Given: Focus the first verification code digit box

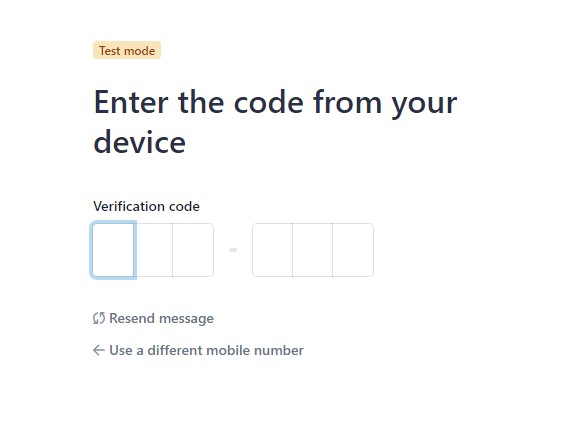Looking at the screenshot, I should click(x=113, y=250).
